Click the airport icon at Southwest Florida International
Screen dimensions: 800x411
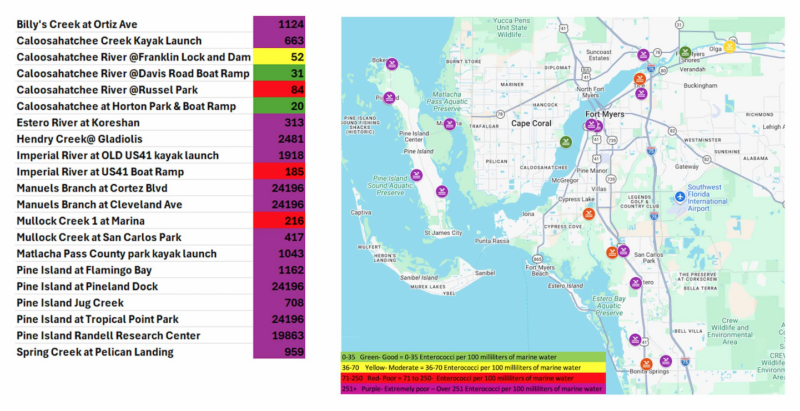click(680, 196)
